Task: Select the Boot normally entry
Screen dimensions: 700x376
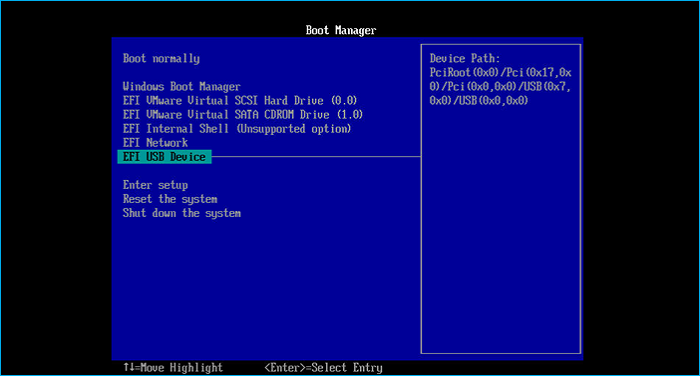Action: coord(161,58)
